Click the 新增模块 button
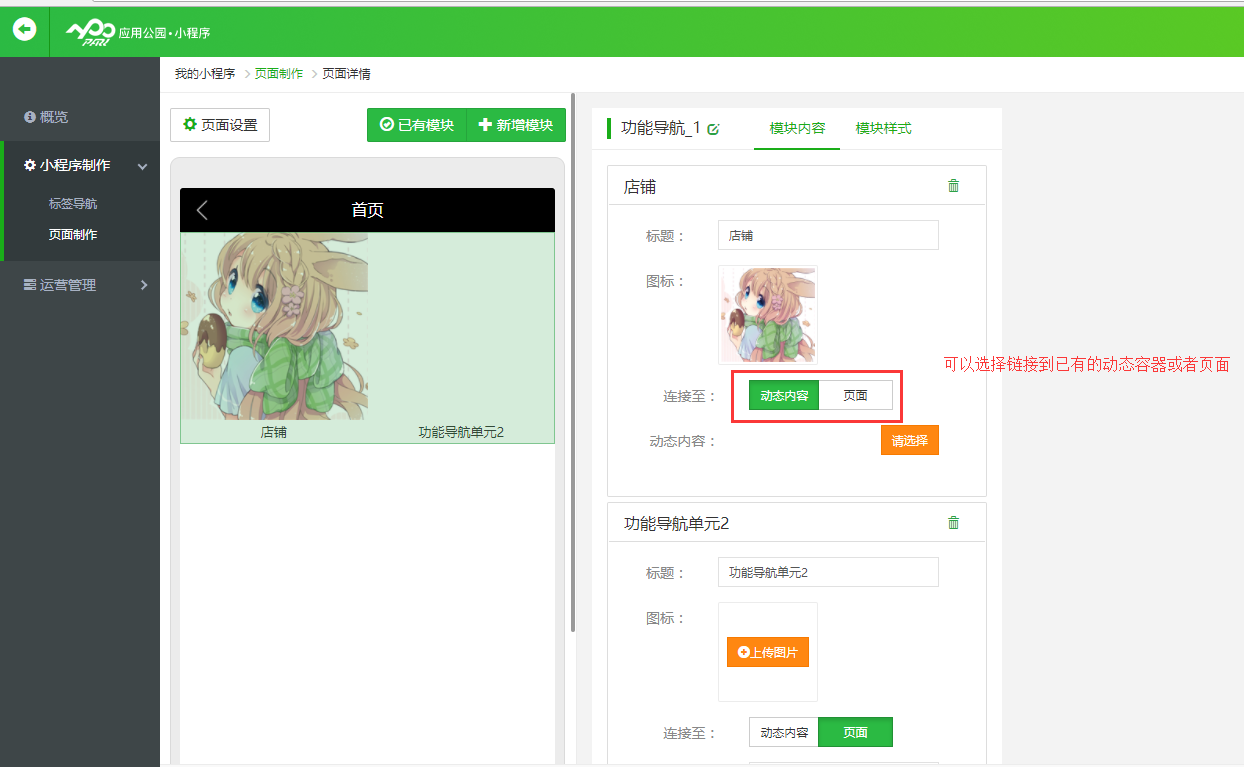Screen dimensions: 1244x767 tap(516, 125)
